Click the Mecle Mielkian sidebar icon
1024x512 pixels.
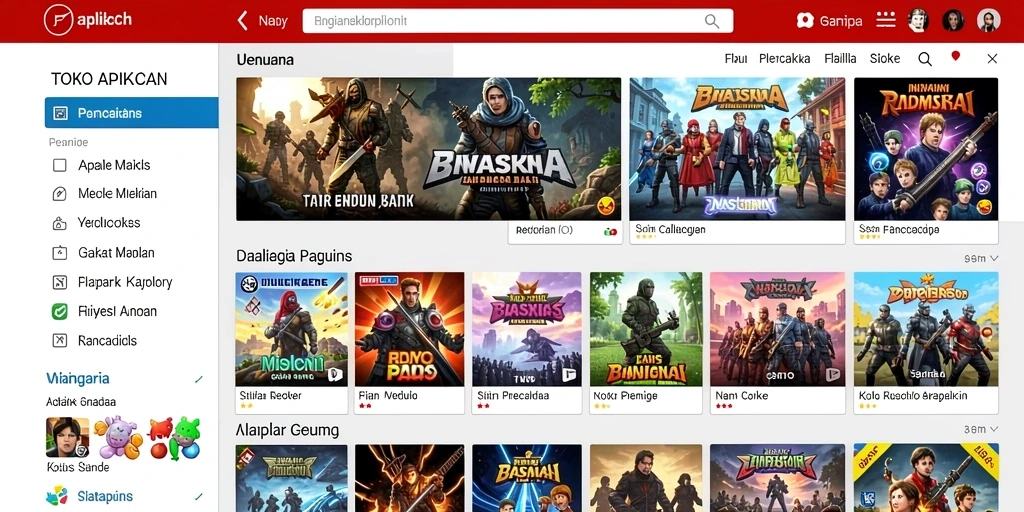click(x=59, y=194)
